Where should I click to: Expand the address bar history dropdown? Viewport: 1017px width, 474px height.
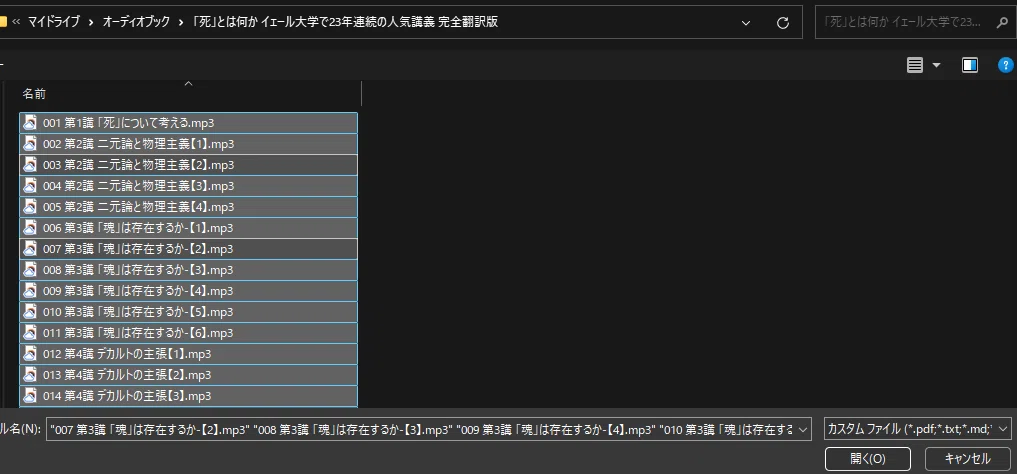(x=746, y=22)
